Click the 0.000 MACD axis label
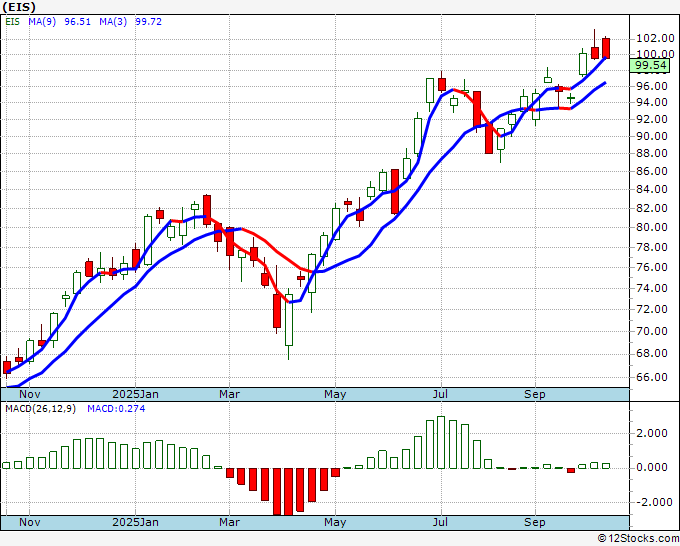Image resolution: width=680 pixels, height=546 pixels. [x=652, y=467]
